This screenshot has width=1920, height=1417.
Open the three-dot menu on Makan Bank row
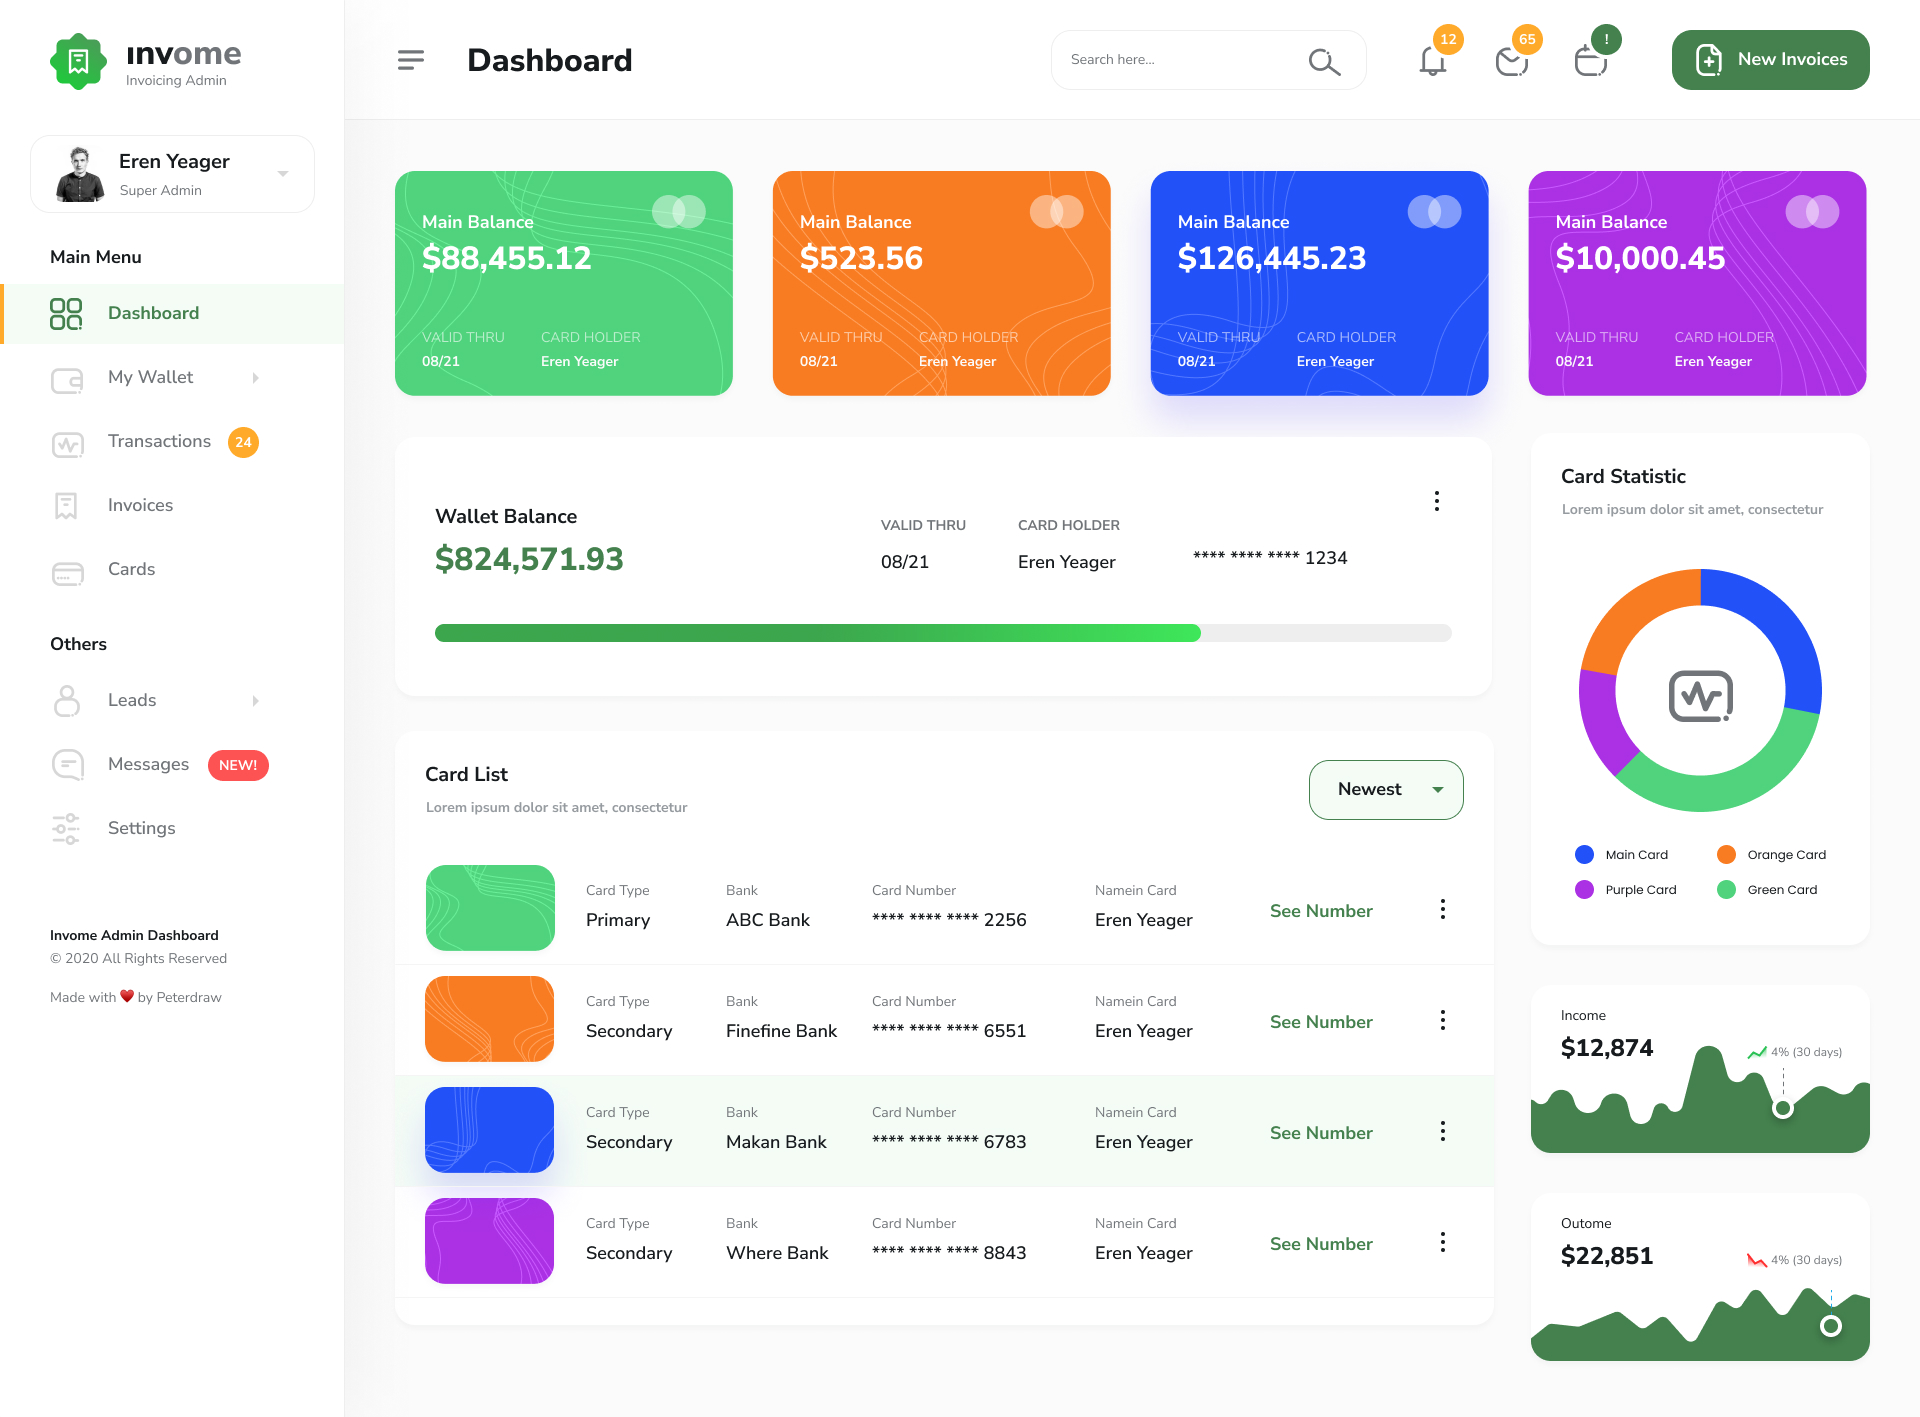[x=1443, y=1131]
